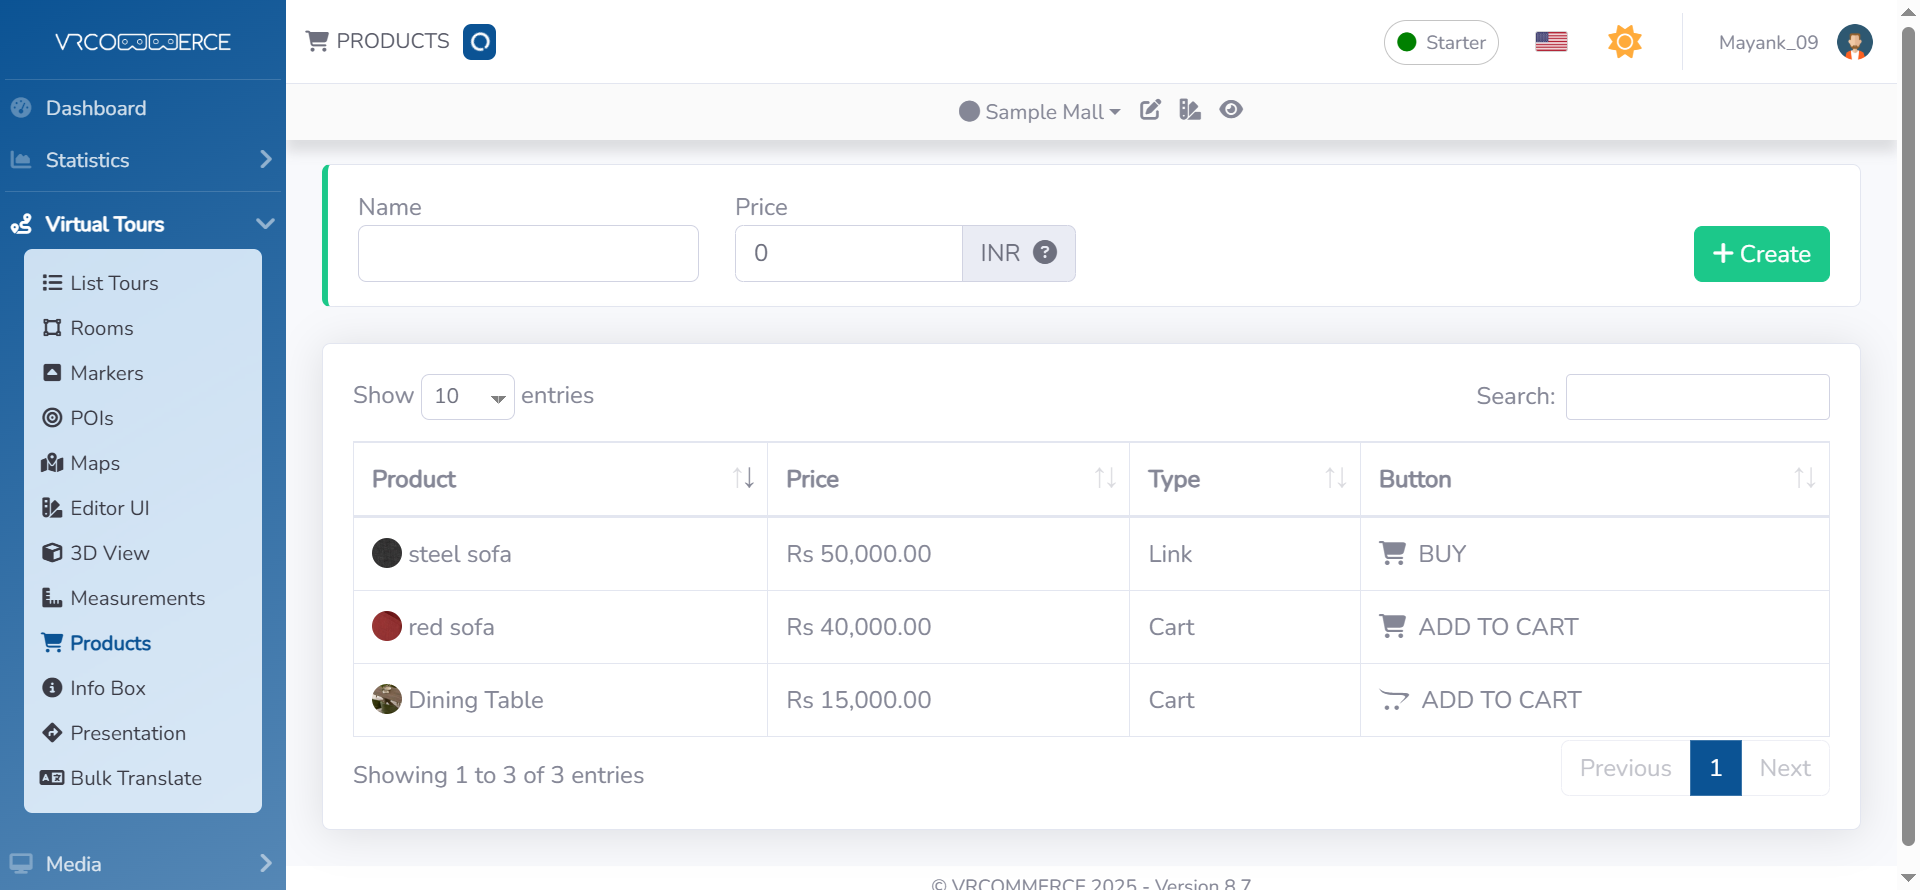Open the Editor UI icon beside Sample Mall

coord(1189,110)
